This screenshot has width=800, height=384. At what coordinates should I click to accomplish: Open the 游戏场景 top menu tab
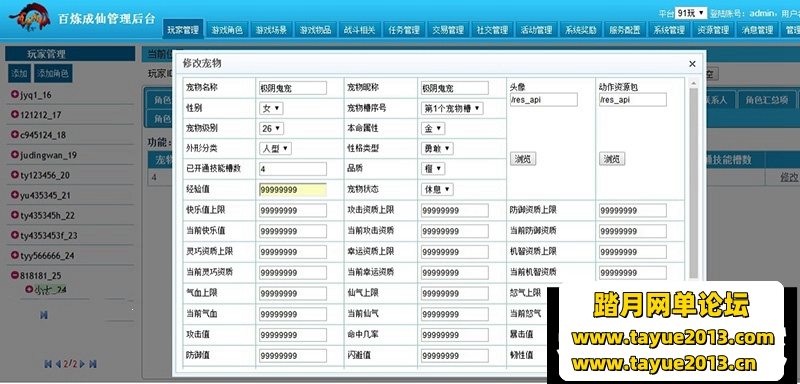(x=271, y=30)
